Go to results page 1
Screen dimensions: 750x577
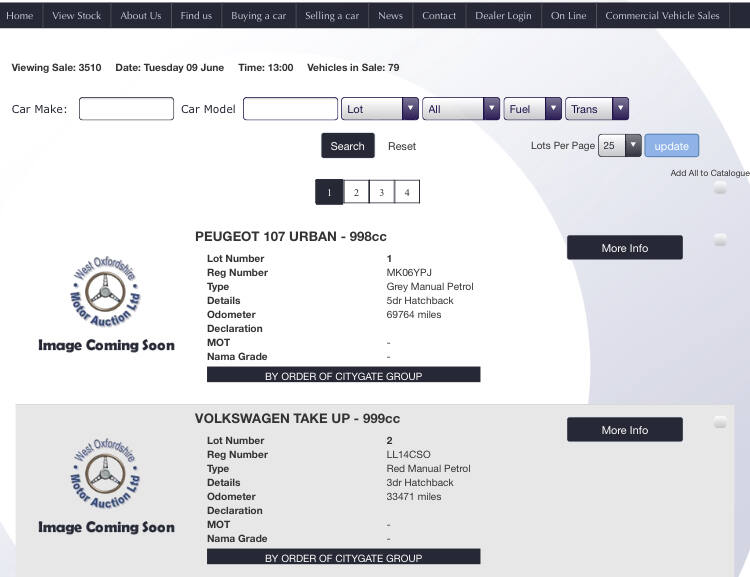329,192
